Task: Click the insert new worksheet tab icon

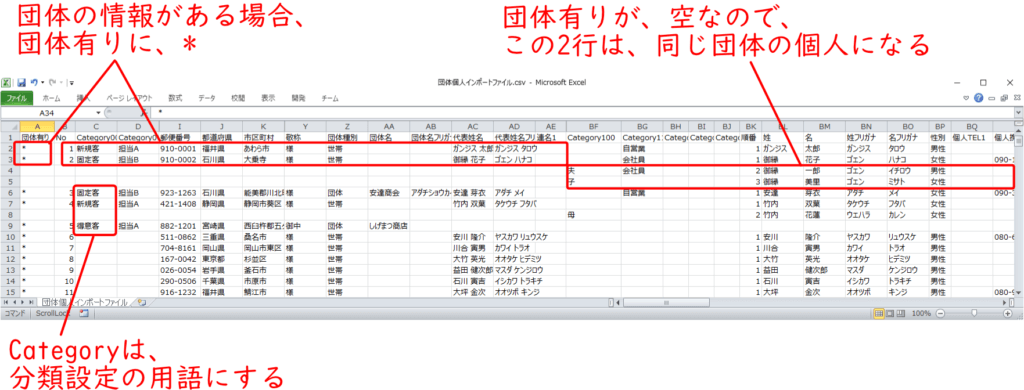Action: click(141, 302)
